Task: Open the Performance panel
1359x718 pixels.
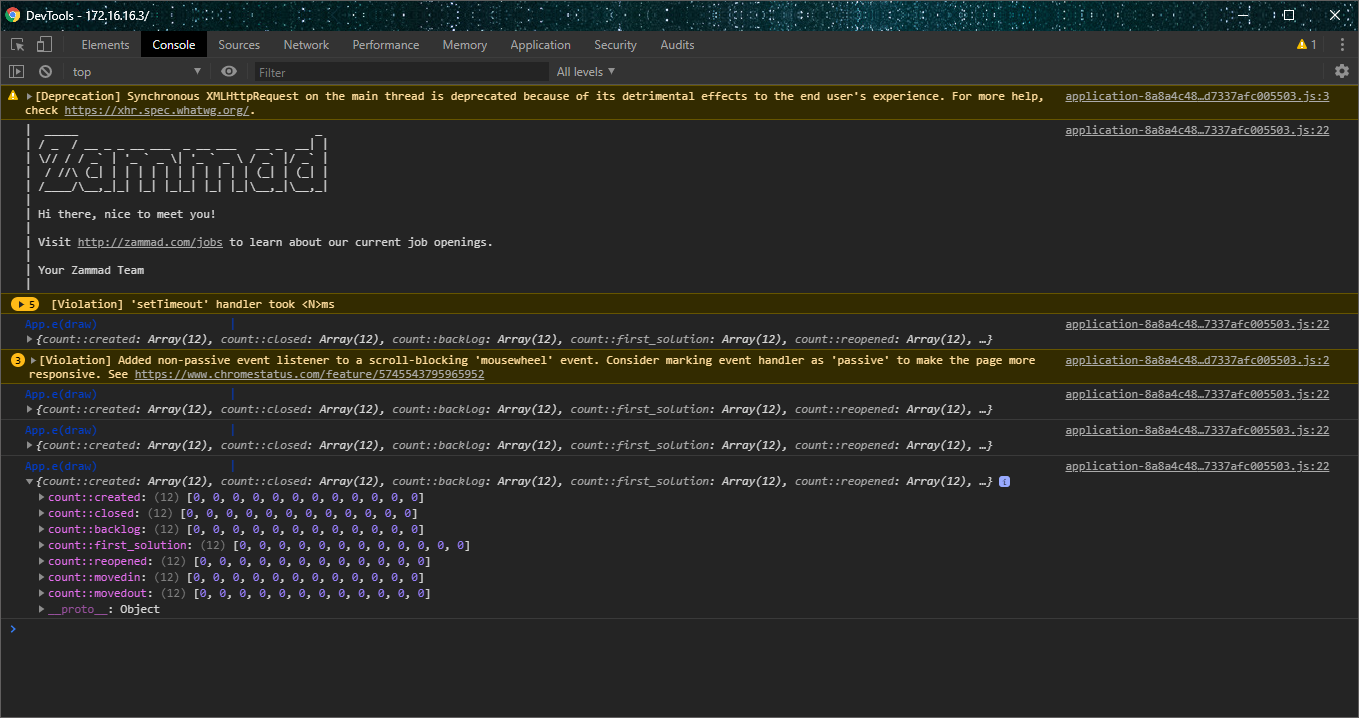Action: (385, 44)
